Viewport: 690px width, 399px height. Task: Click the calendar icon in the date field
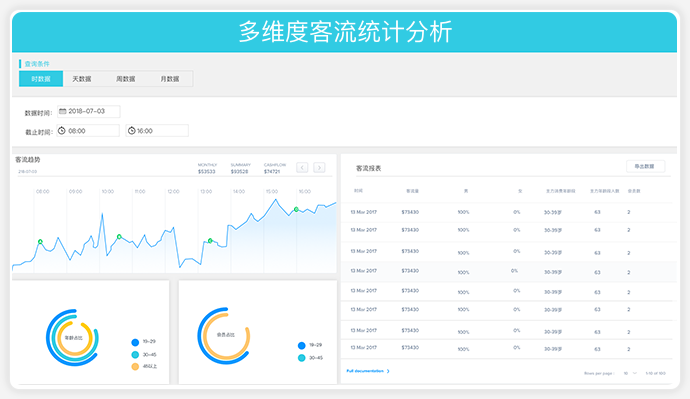[62, 111]
